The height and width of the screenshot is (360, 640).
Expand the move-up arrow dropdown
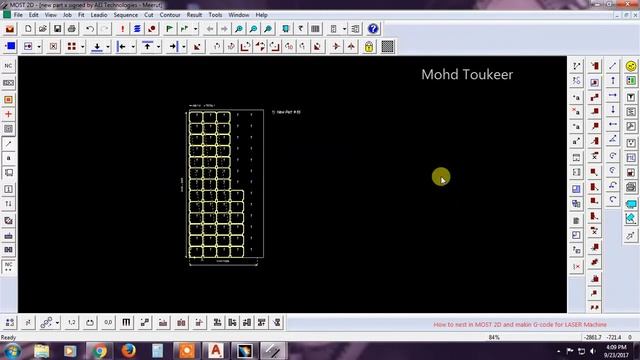pyautogui.click(x=158, y=47)
